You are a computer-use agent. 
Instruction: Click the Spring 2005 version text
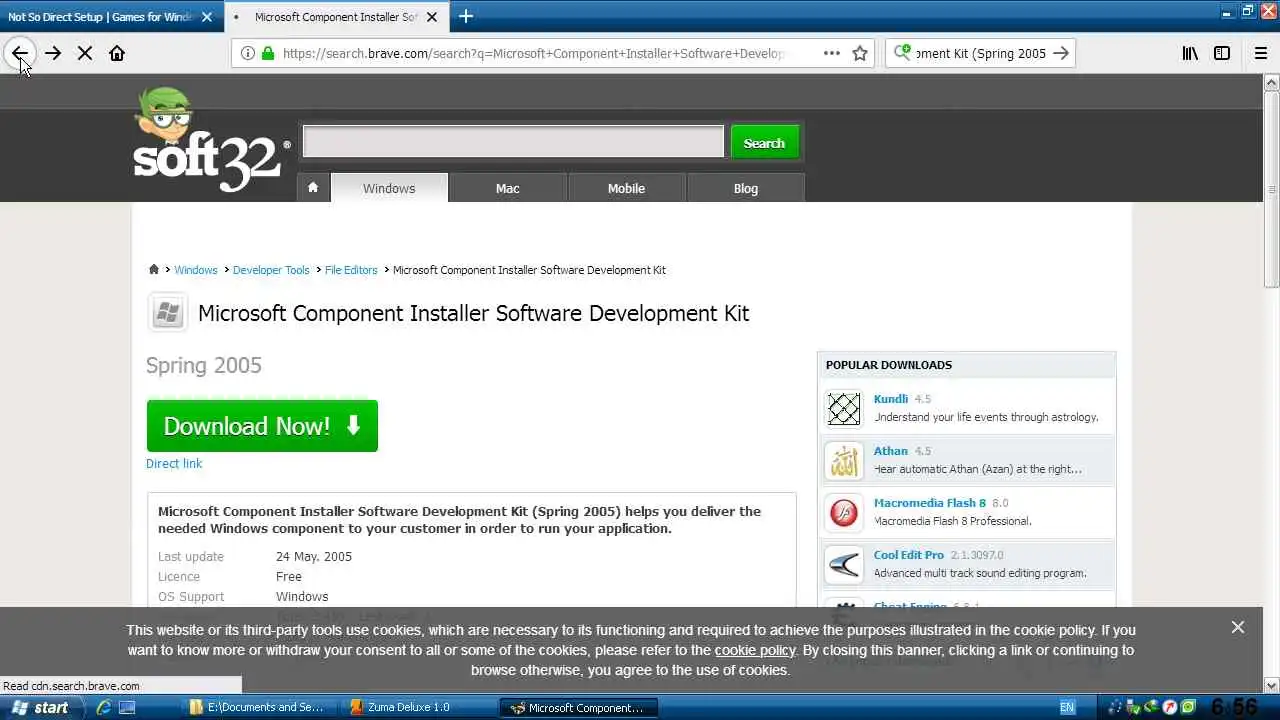tap(204, 365)
